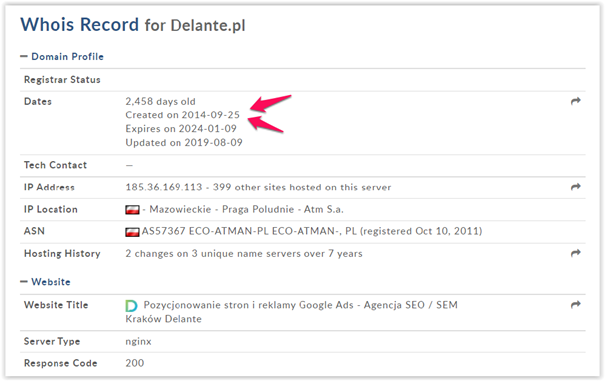
Task: Click the IP Address label
Action: point(49,187)
